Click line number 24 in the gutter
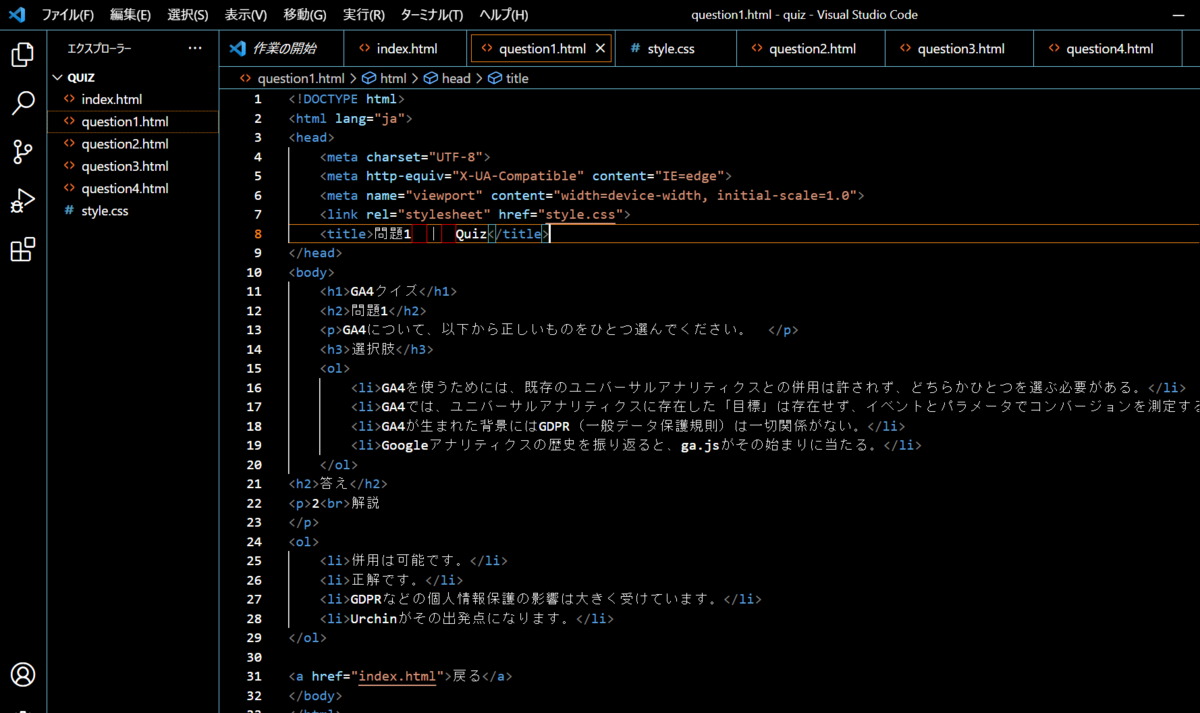Screen dimensions: 1200x713 point(254,541)
